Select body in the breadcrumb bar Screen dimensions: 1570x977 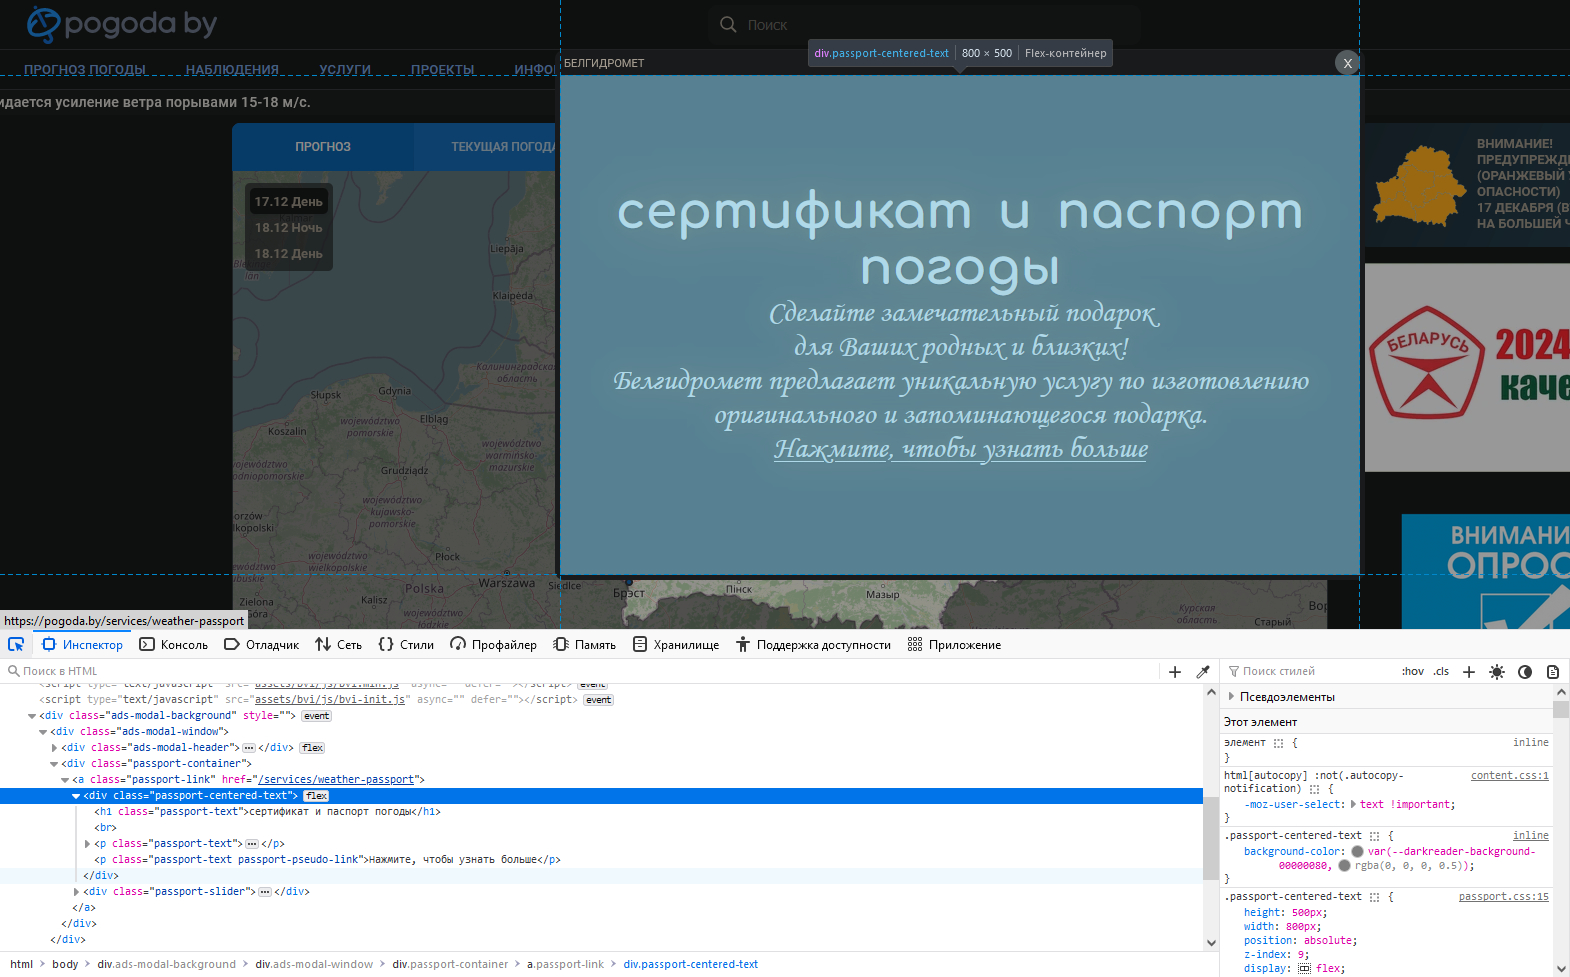click(x=65, y=965)
